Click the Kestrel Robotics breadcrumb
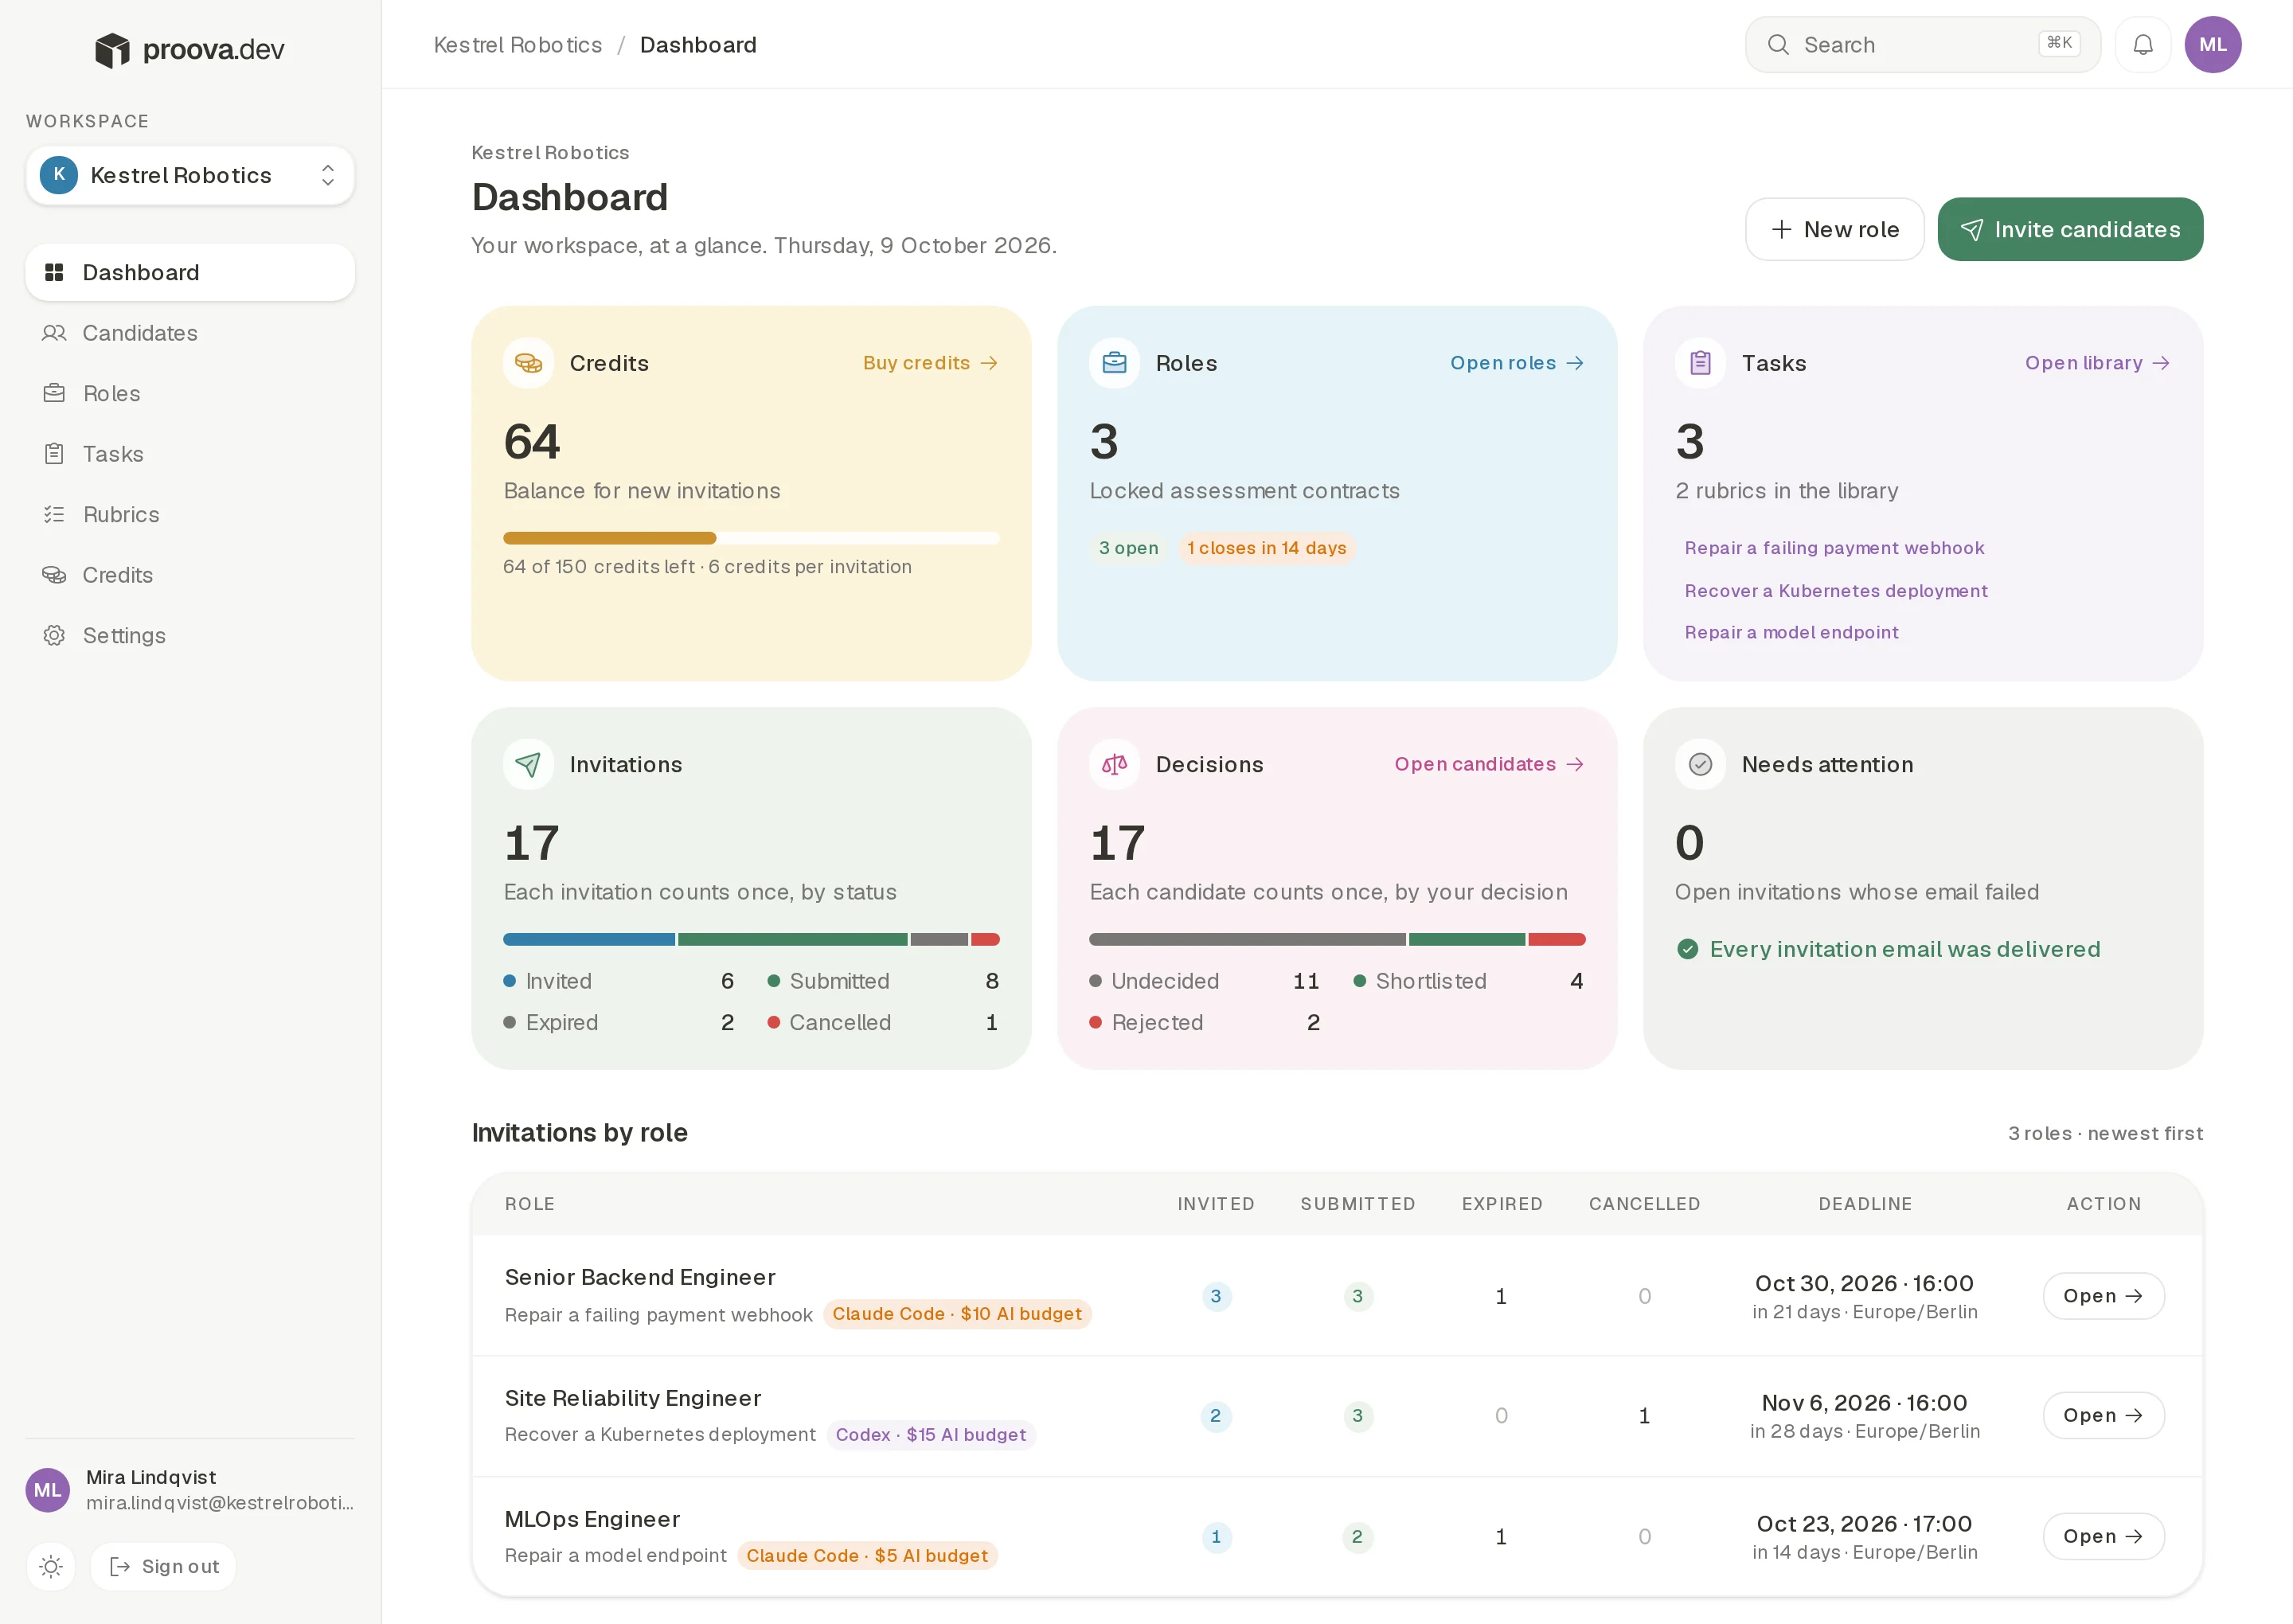The image size is (2293, 1624). point(518,45)
